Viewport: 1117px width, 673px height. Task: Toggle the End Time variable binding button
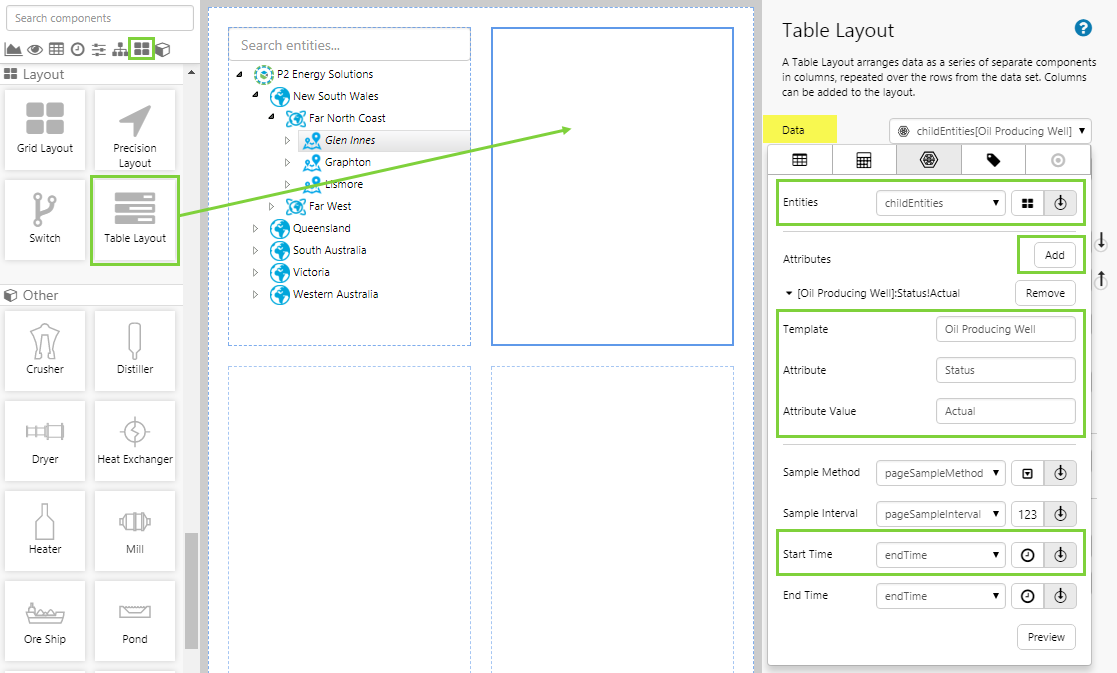pos(1060,596)
